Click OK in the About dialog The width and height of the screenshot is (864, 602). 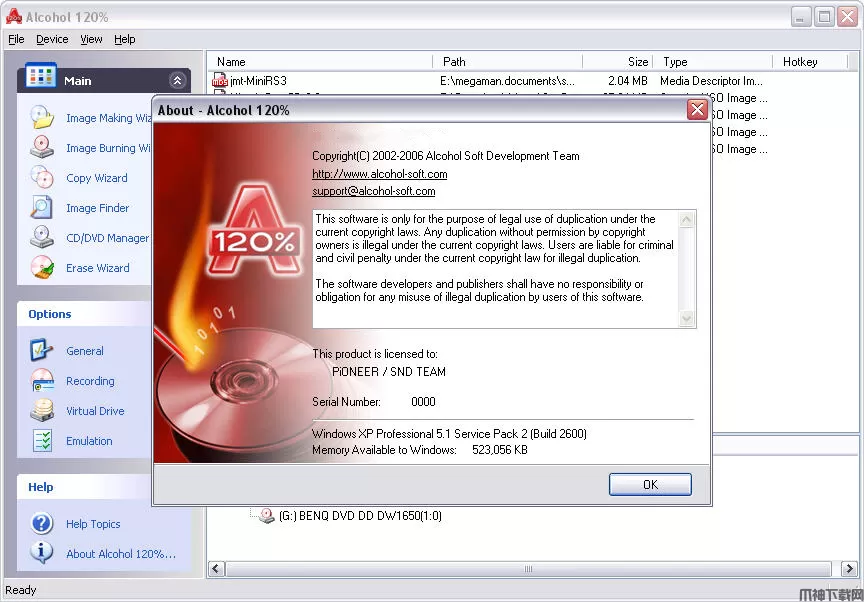pyautogui.click(x=650, y=484)
